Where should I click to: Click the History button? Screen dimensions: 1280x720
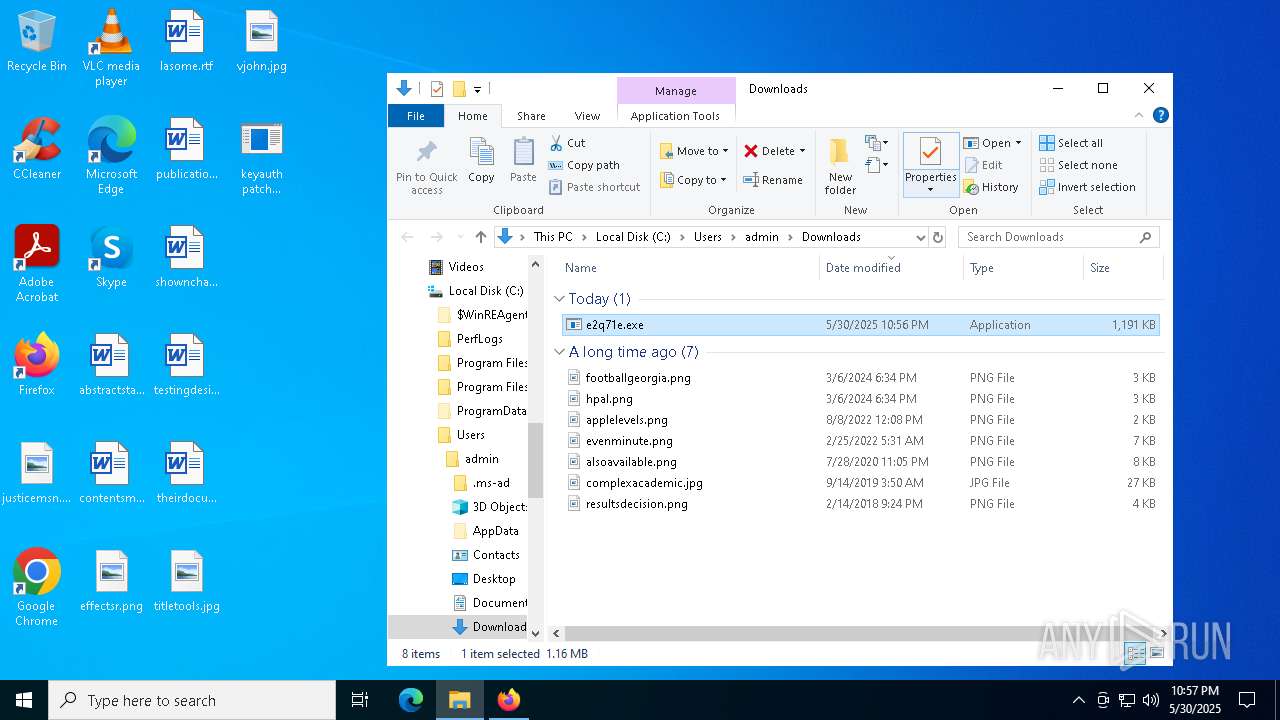pos(991,187)
